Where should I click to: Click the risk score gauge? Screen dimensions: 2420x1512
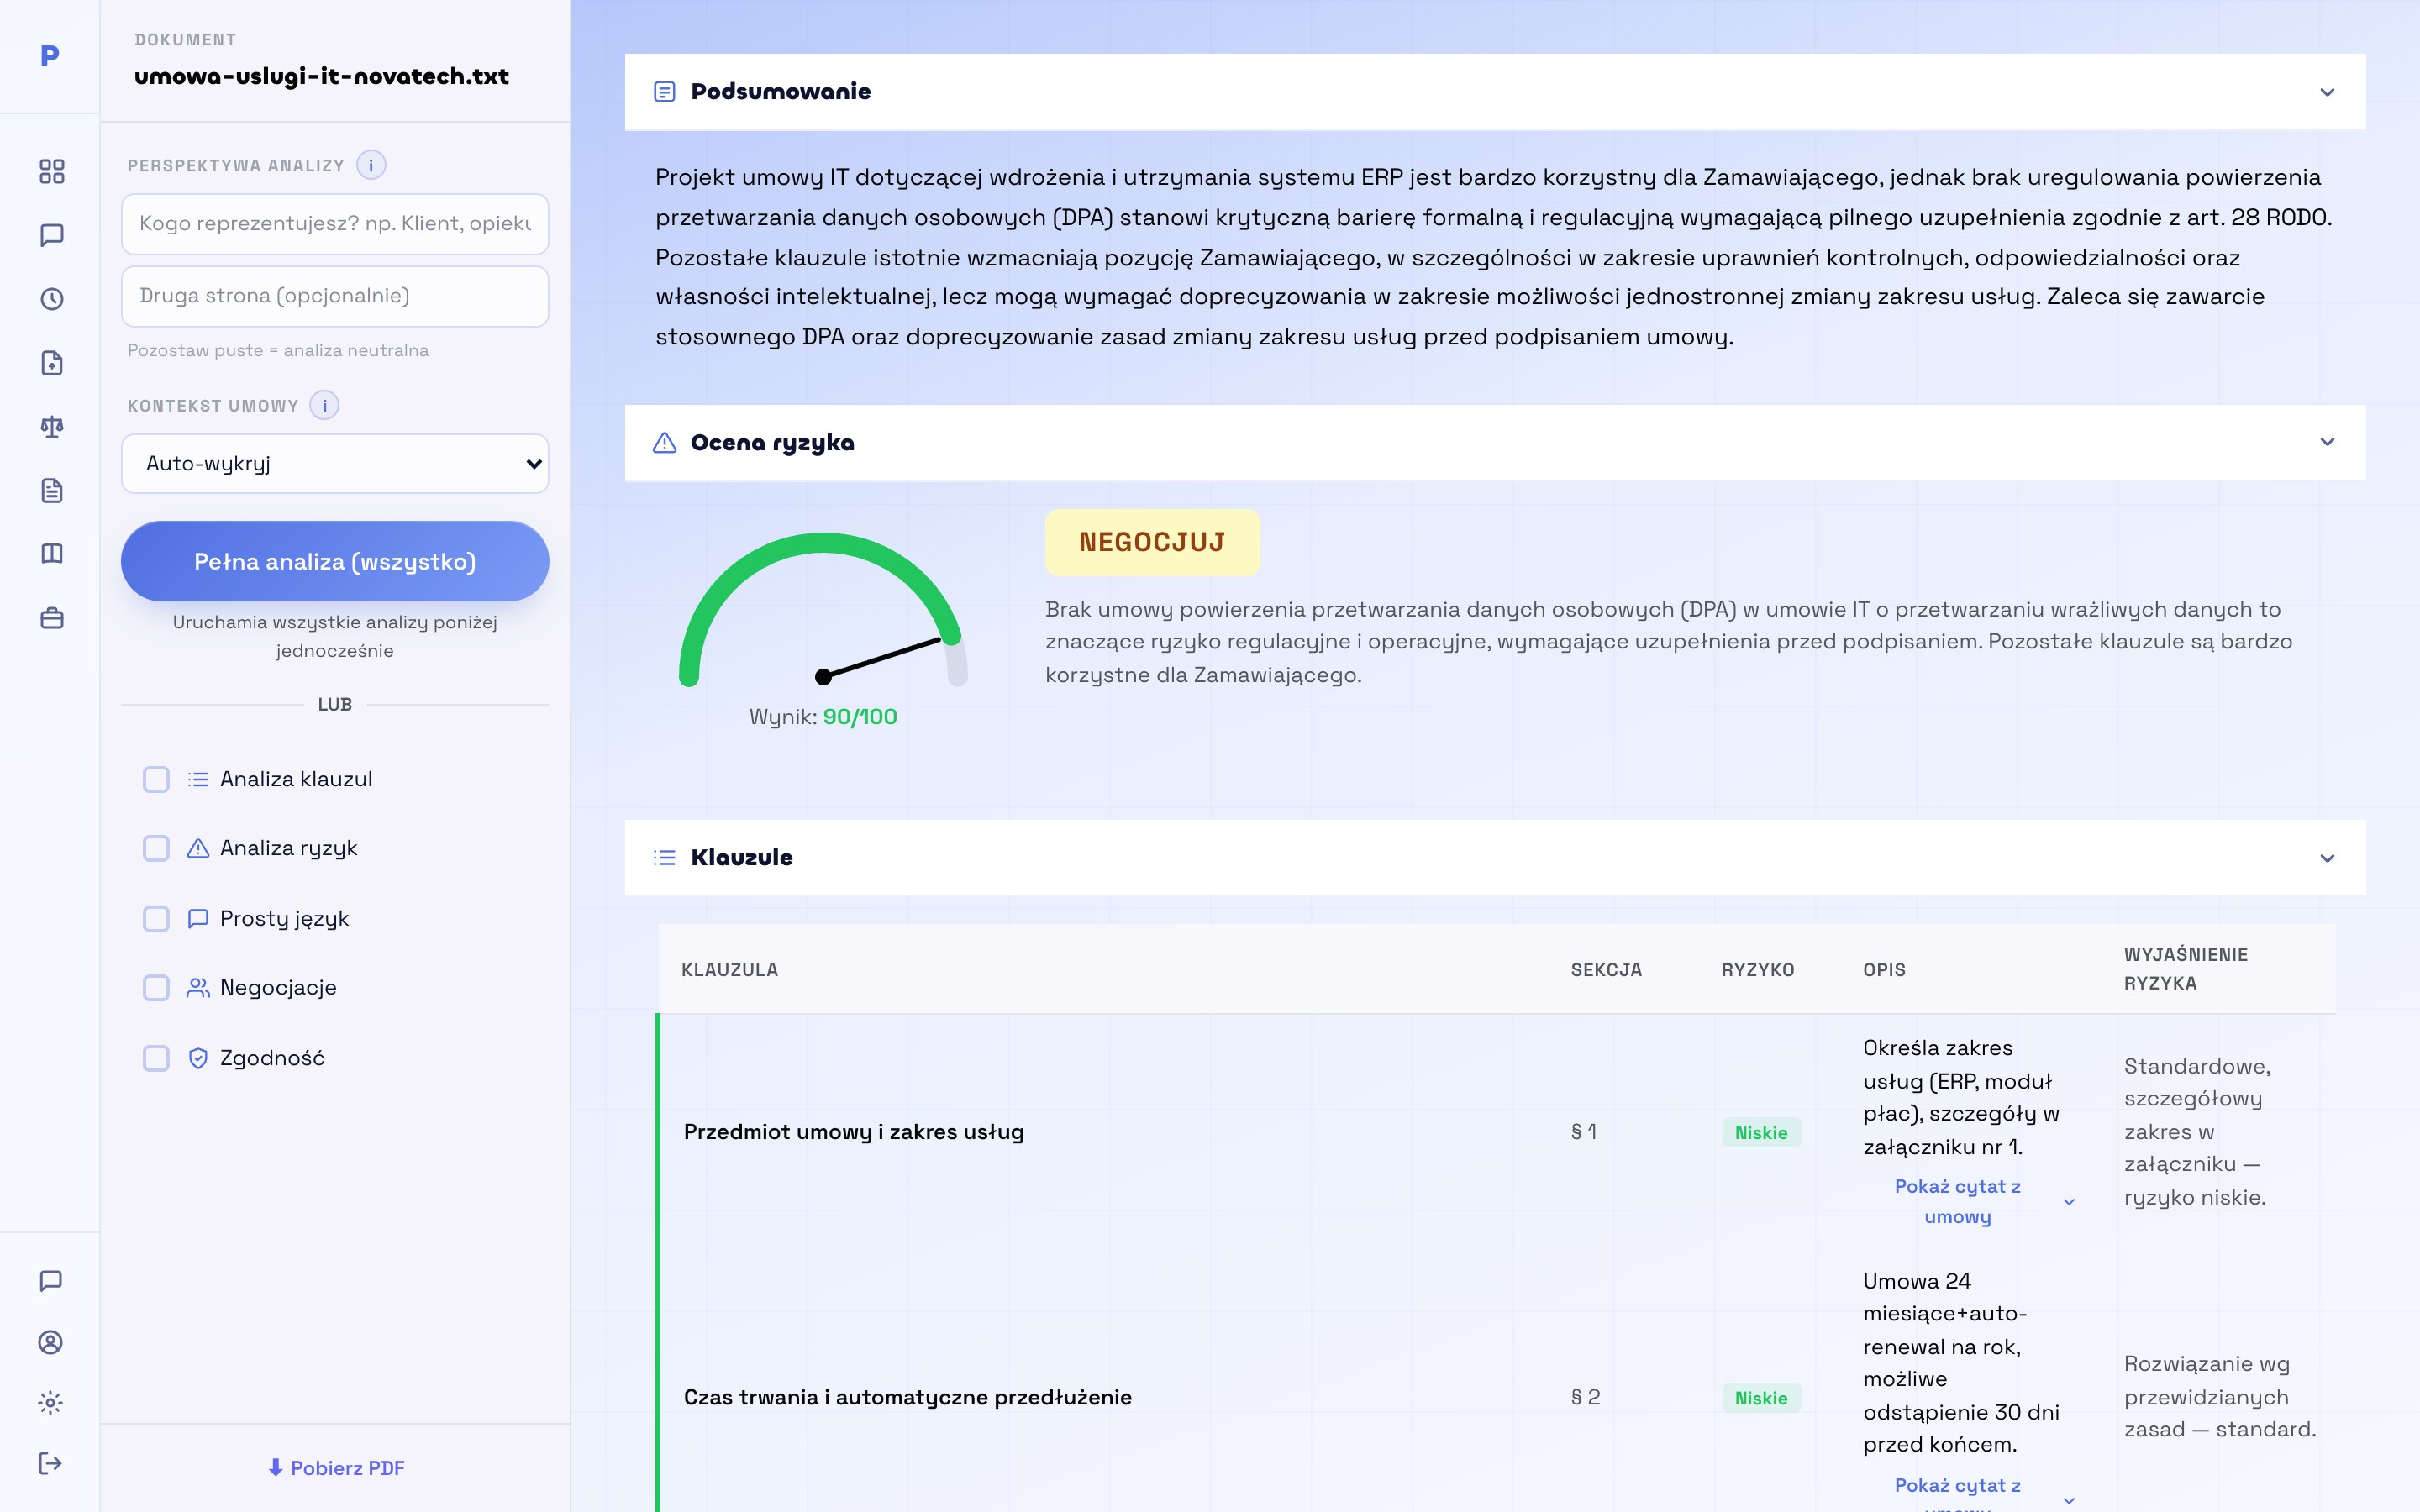pos(823,610)
